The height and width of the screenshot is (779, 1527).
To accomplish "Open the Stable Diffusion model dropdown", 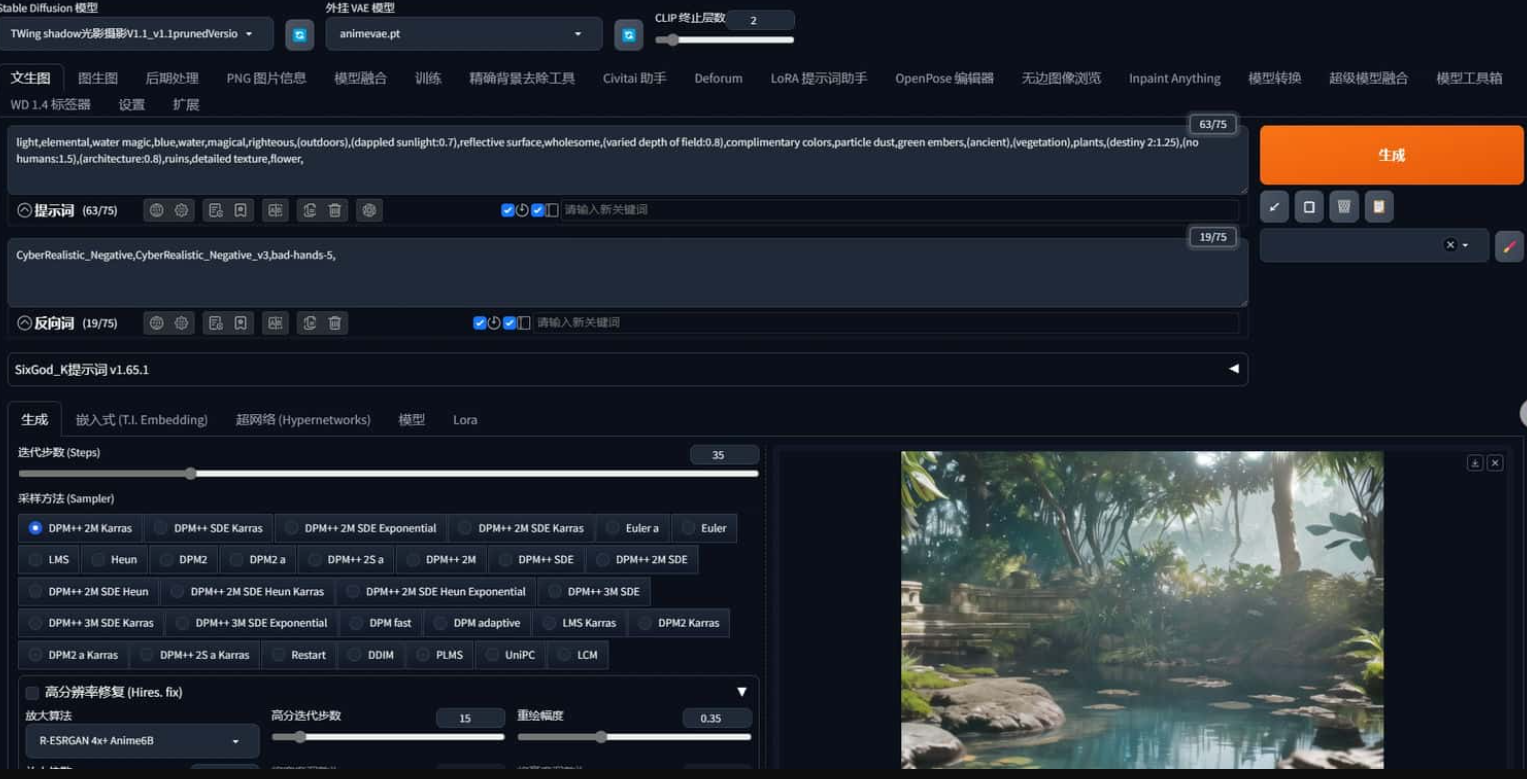I will tap(137, 34).
